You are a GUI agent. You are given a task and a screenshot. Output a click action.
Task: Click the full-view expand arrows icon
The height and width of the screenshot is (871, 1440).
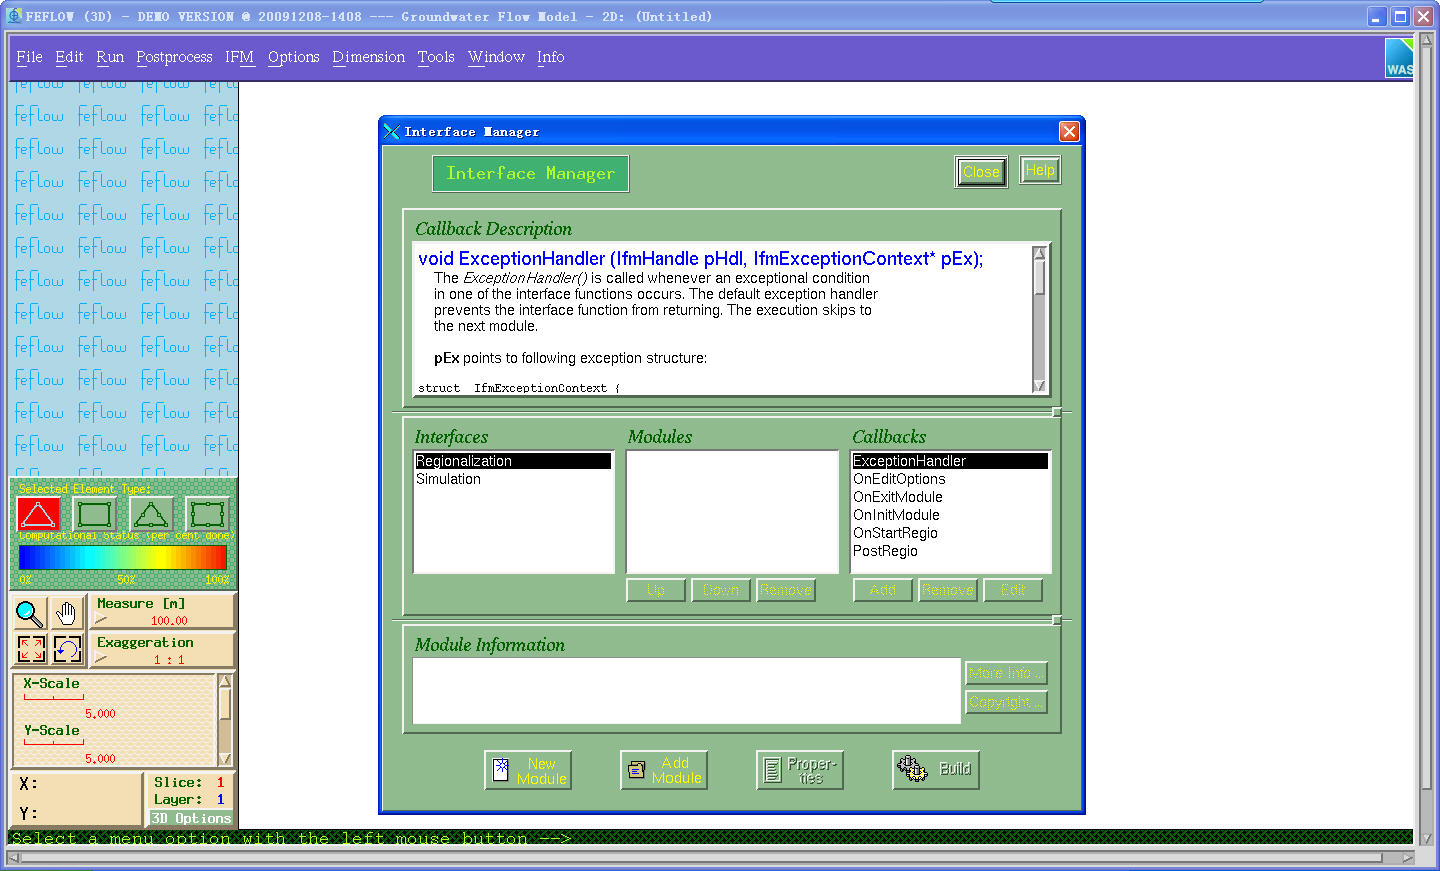pos(30,650)
